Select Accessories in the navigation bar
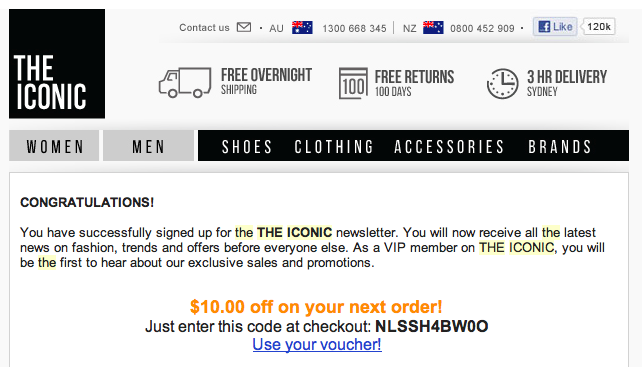Image resolution: width=642 pixels, height=367 pixels. [449, 147]
